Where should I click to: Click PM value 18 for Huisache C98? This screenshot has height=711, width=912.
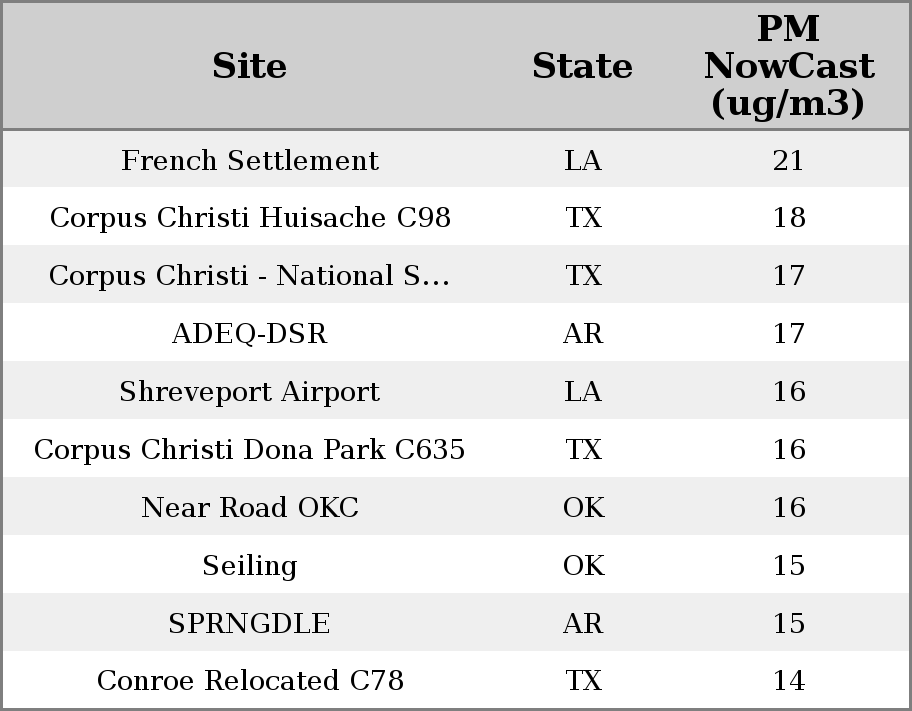point(788,218)
